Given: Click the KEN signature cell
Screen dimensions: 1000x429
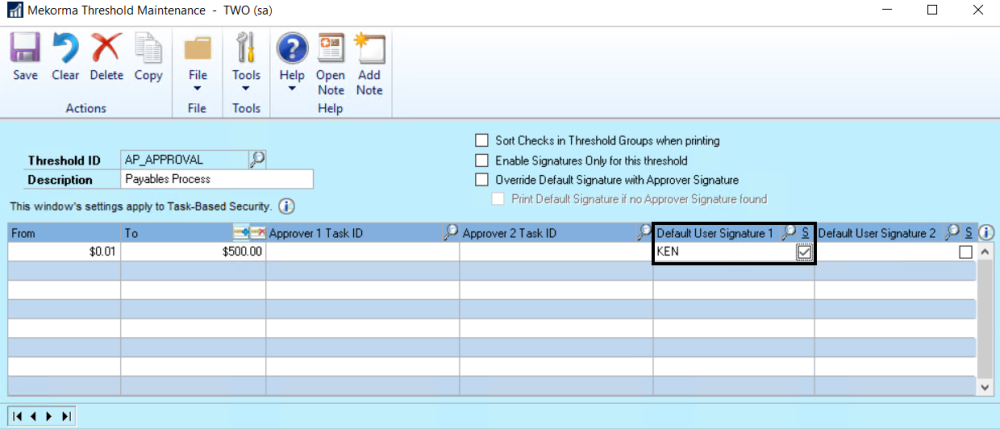Looking at the screenshot, I should 724,252.
